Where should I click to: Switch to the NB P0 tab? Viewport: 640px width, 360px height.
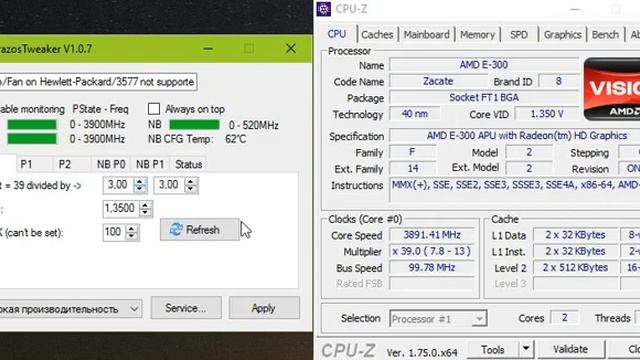(x=111, y=164)
